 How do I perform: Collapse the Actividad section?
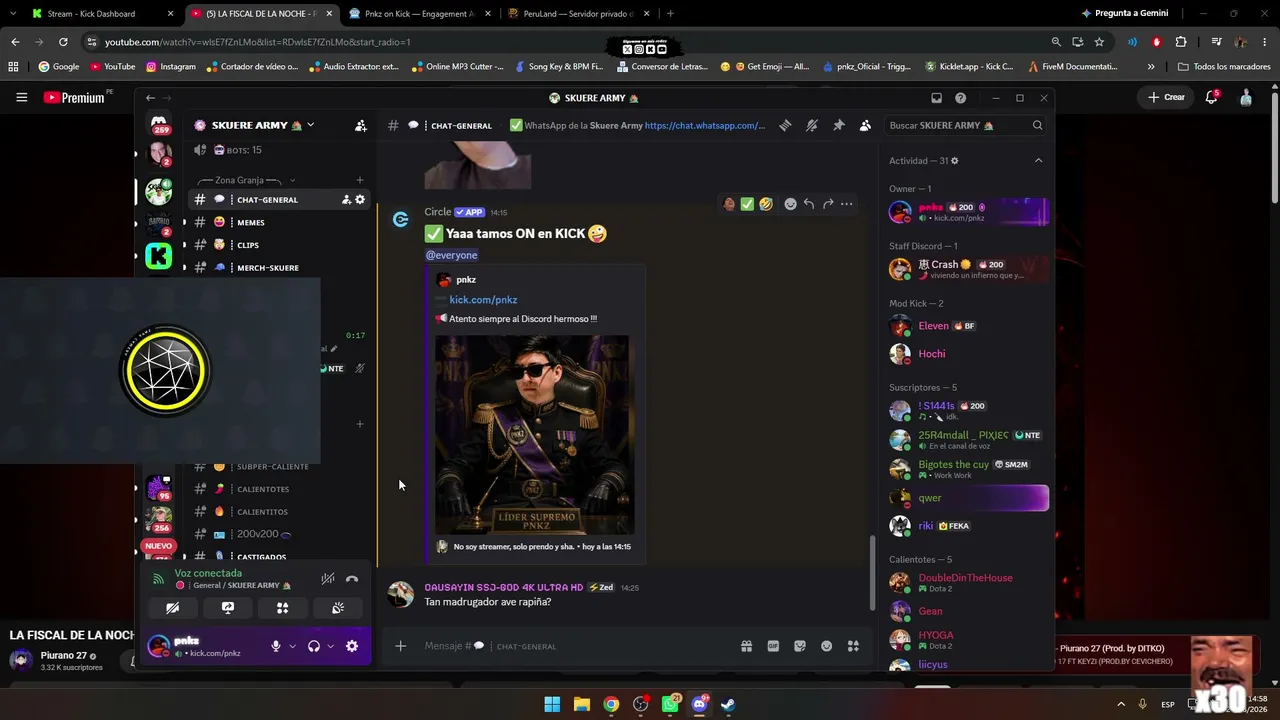pyautogui.click(x=1038, y=161)
